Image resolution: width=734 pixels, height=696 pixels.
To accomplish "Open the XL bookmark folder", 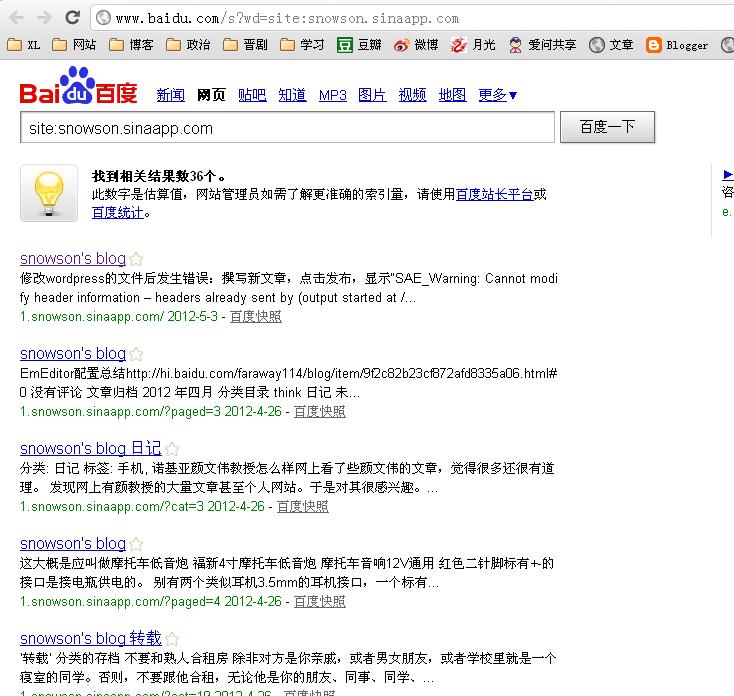I will coord(23,45).
